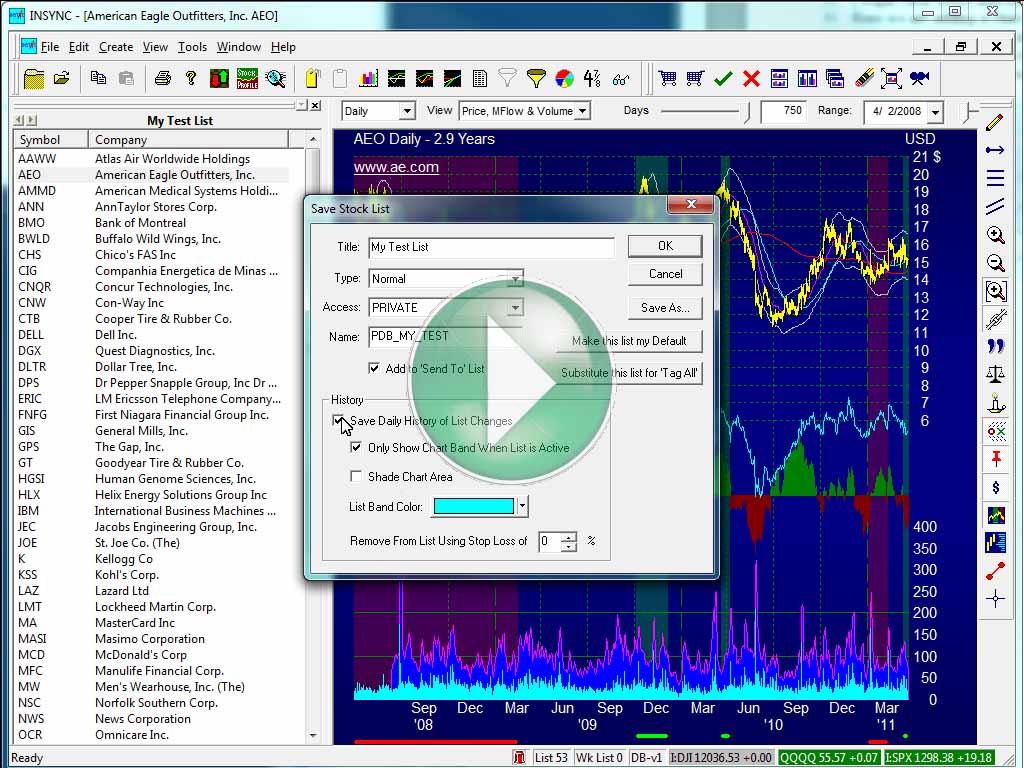Screen dimensions: 1024x768
Task: Click the yellow filter funnel icon
Action: (x=536, y=78)
